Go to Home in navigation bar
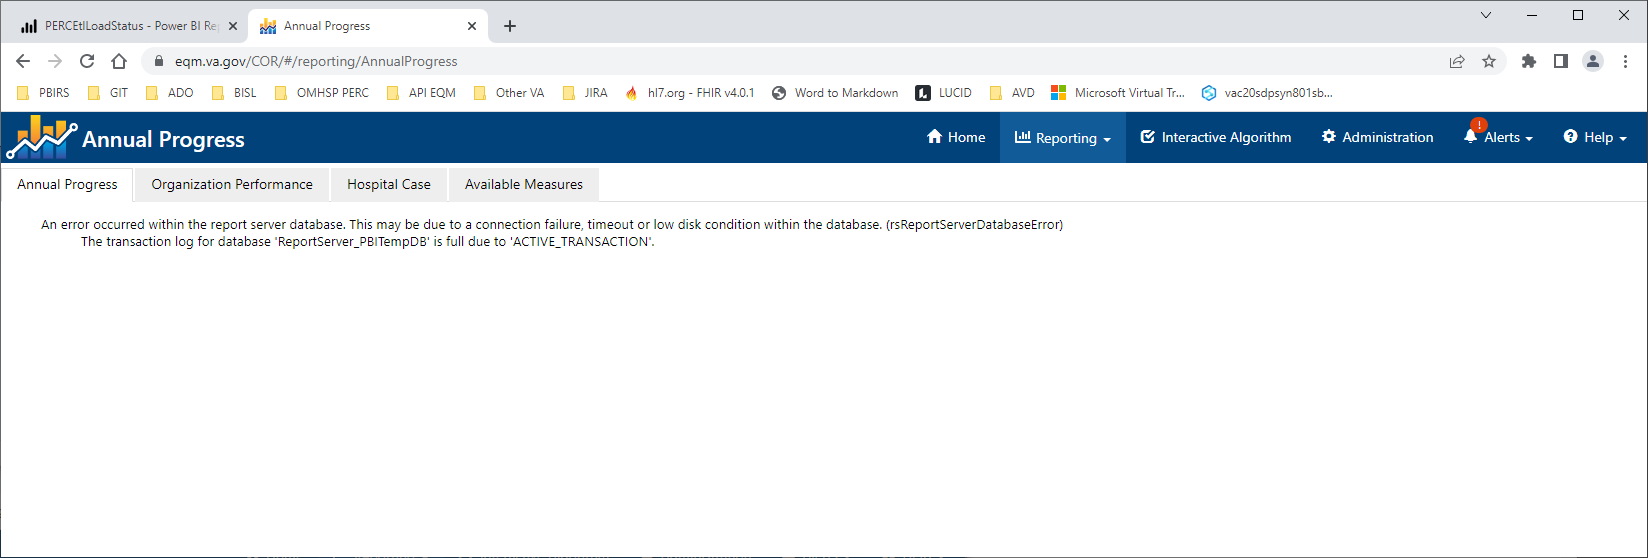 [x=956, y=138]
